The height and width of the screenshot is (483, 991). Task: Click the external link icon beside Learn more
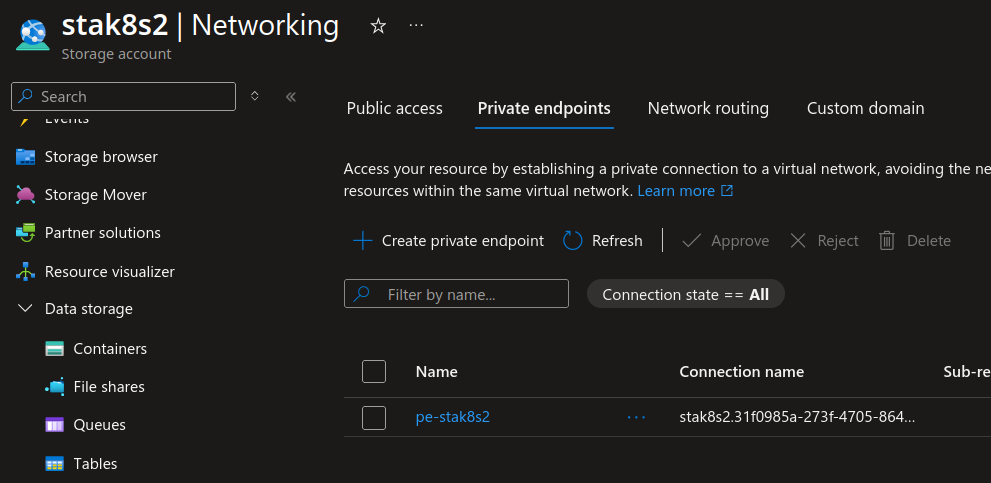point(727,191)
